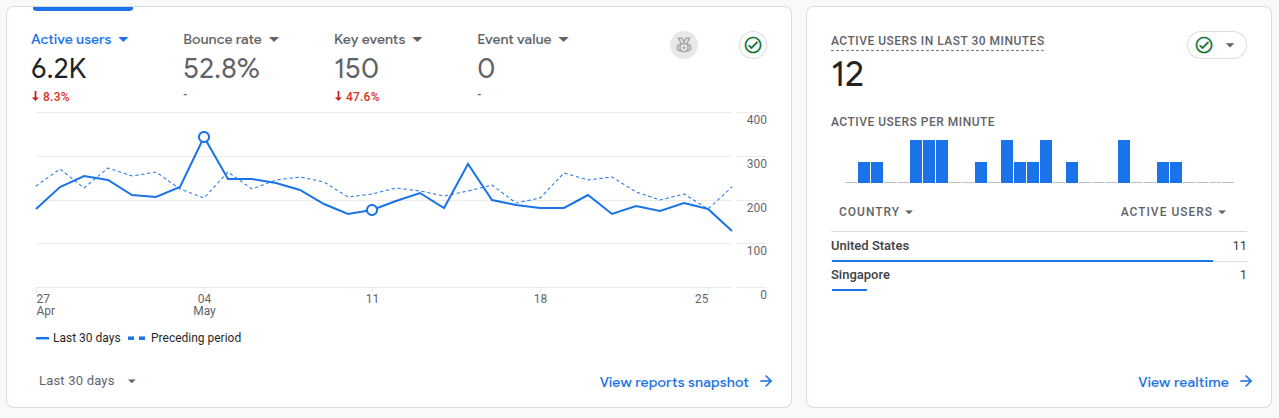The height and width of the screenshot is (418, 1279).
Task: Click red down arrow under Key events 150
Action: pyautogui.click(x=339, y=97)
